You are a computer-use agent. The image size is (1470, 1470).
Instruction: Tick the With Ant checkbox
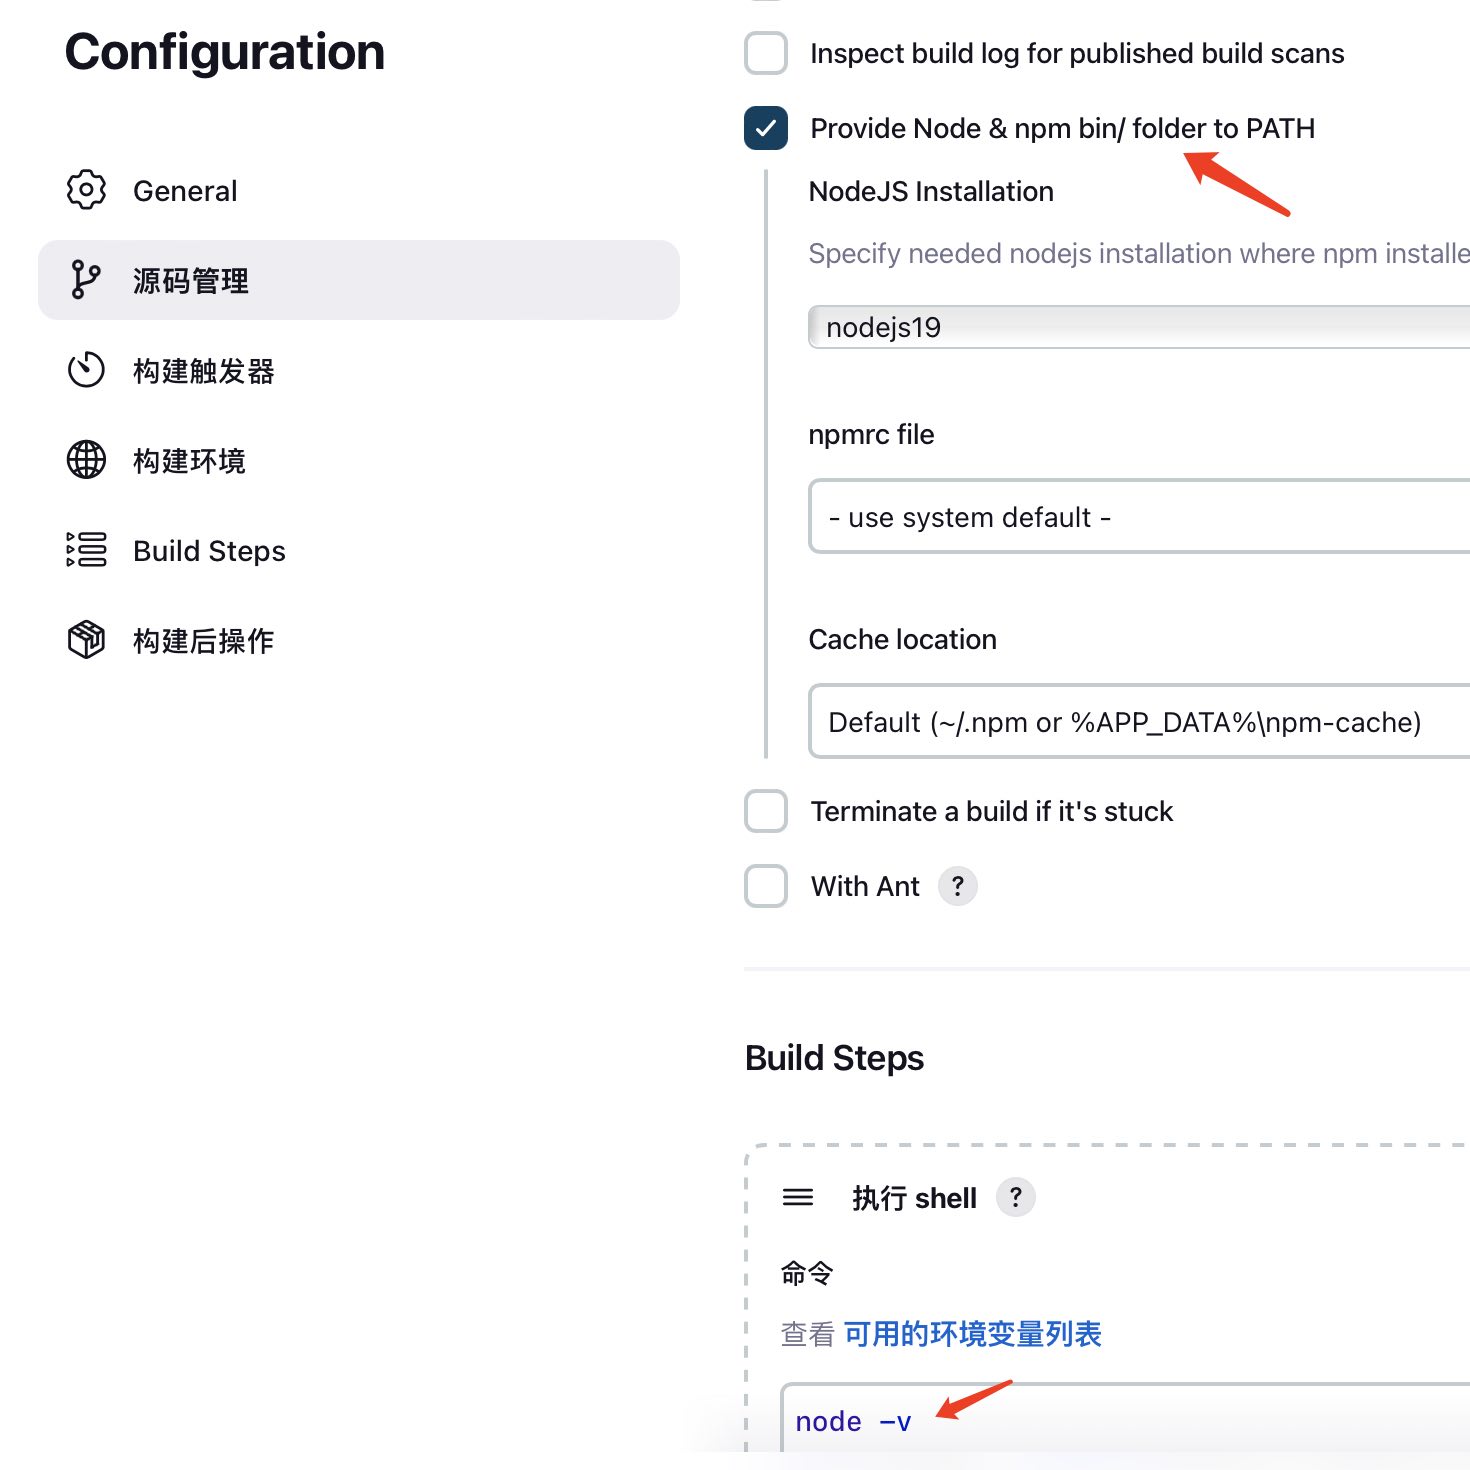tap(766, 886)
